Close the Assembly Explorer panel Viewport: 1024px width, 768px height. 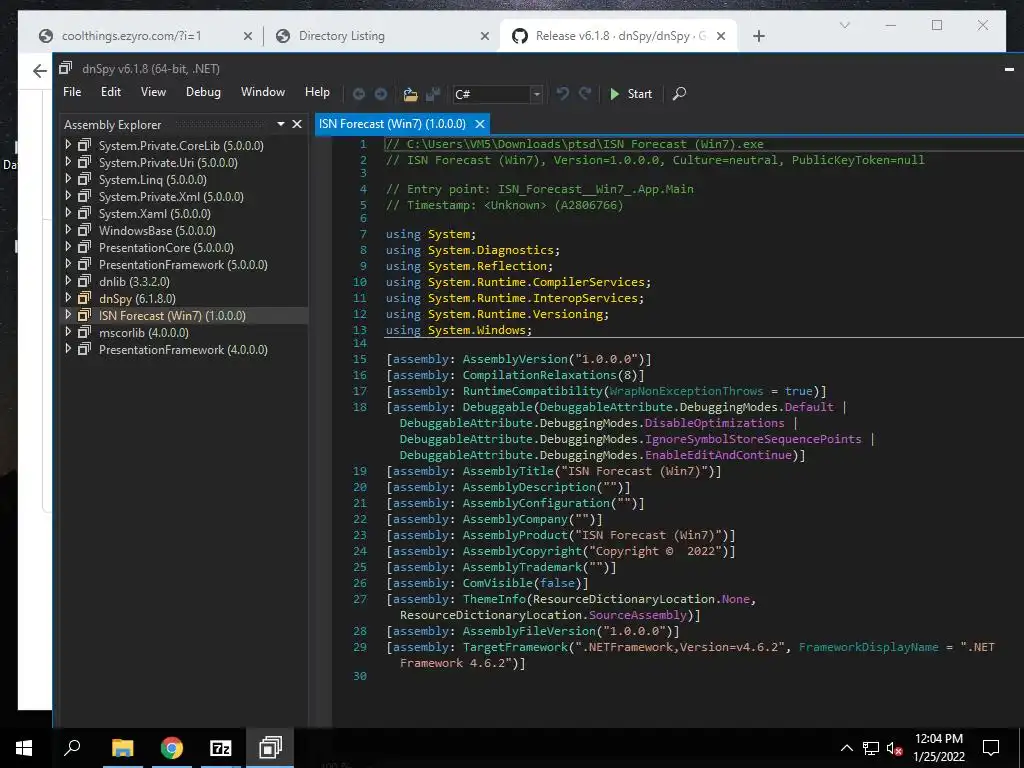(296, 124)
